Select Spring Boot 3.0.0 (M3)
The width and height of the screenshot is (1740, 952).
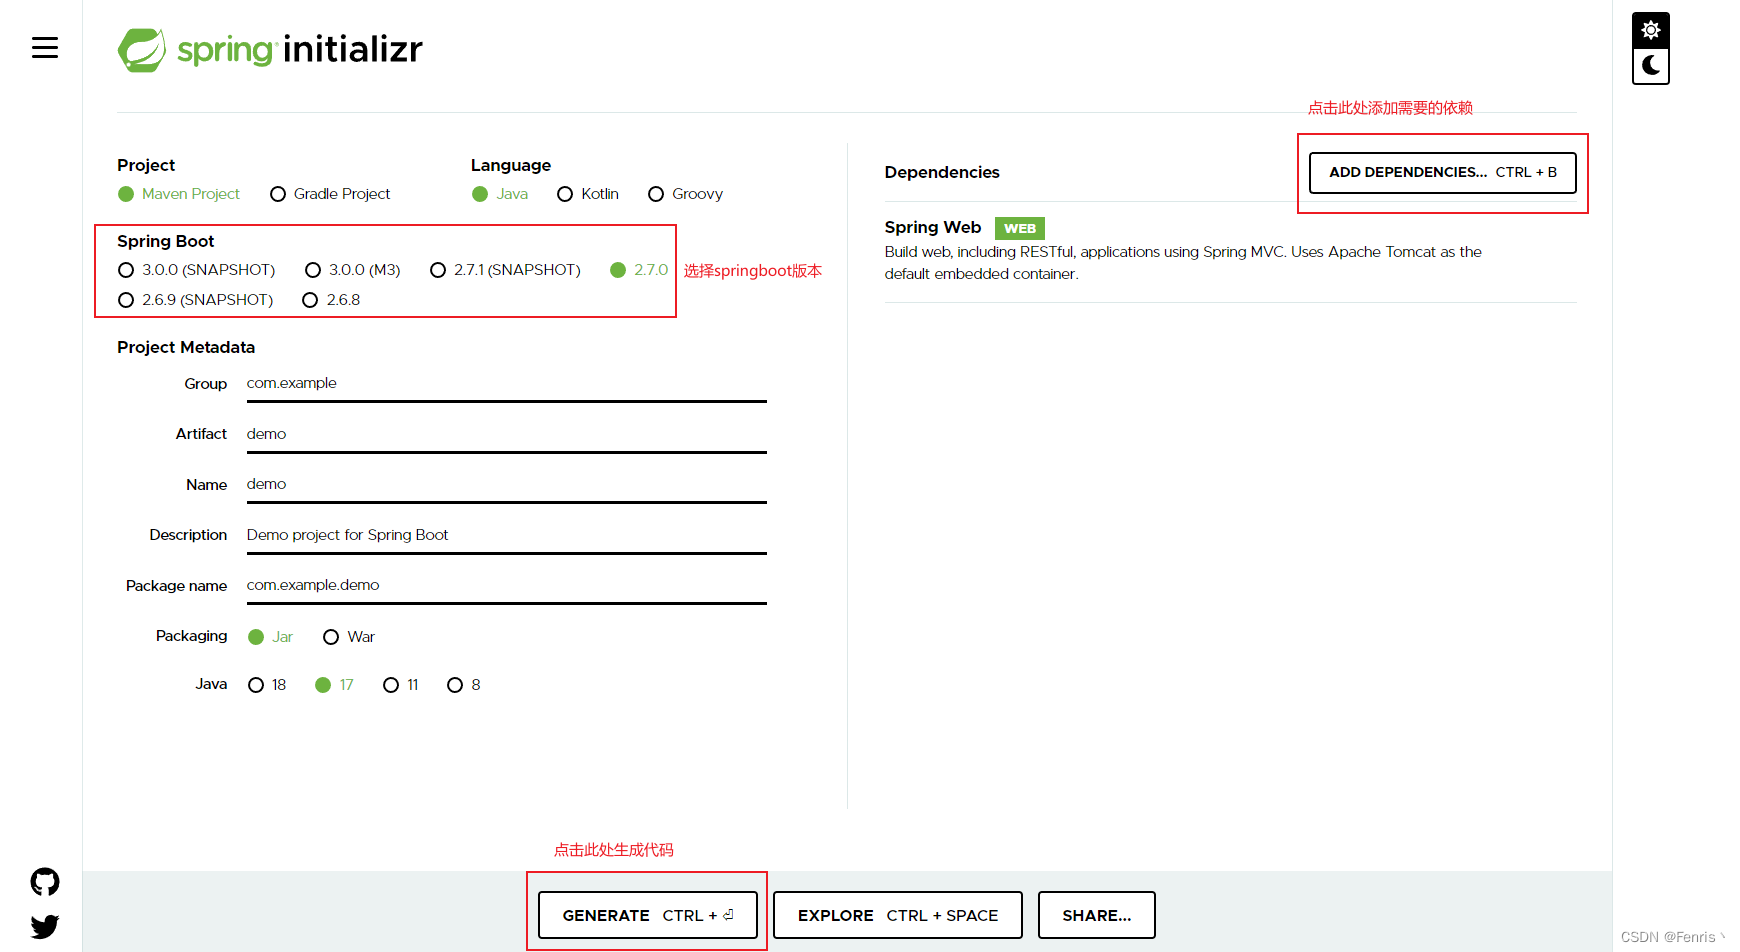[x=353, y=270]
